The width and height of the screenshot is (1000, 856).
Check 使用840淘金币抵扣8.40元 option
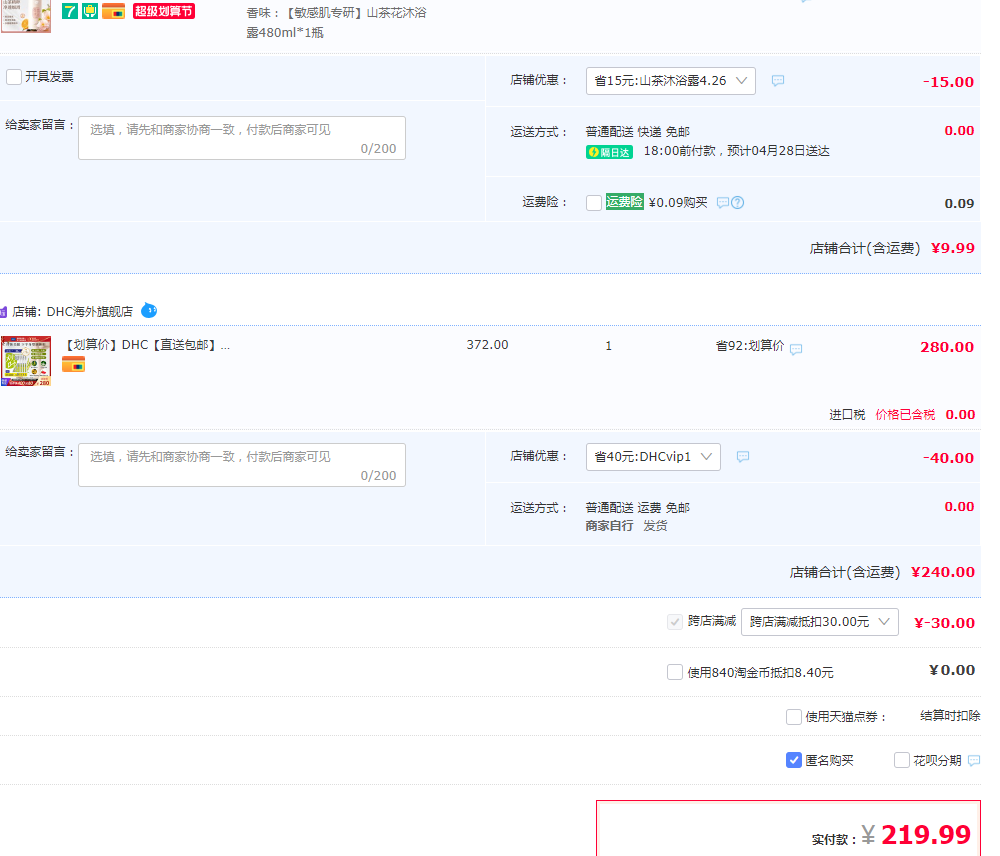[x=675, y=672]
